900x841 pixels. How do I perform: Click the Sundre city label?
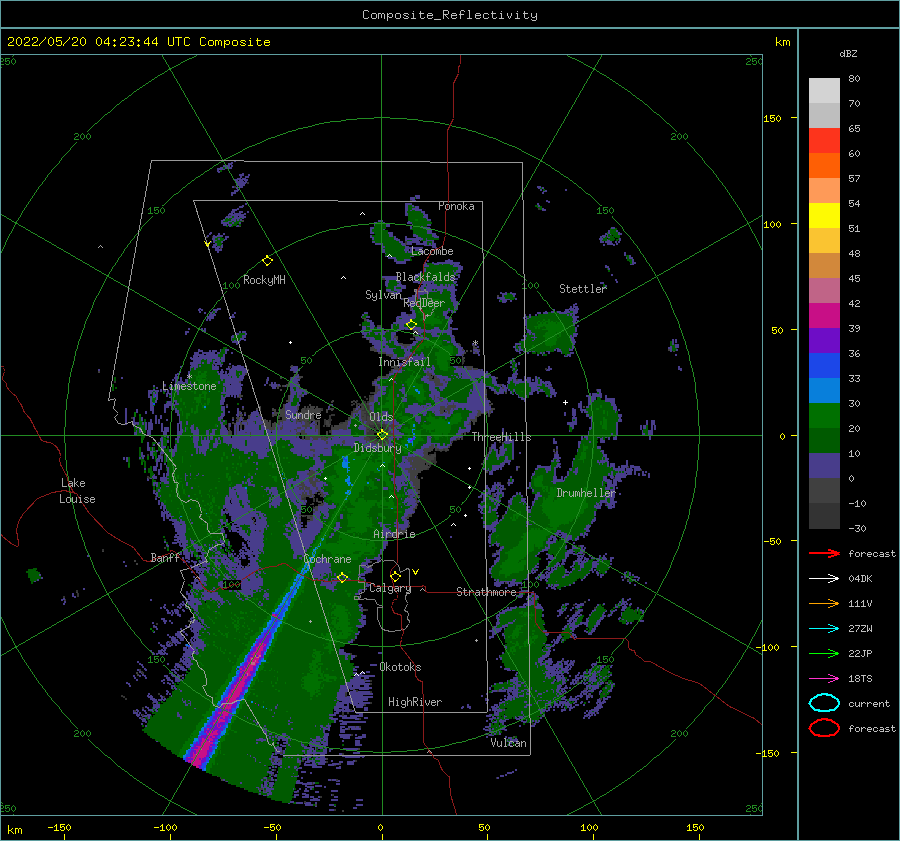click(303, 414)
